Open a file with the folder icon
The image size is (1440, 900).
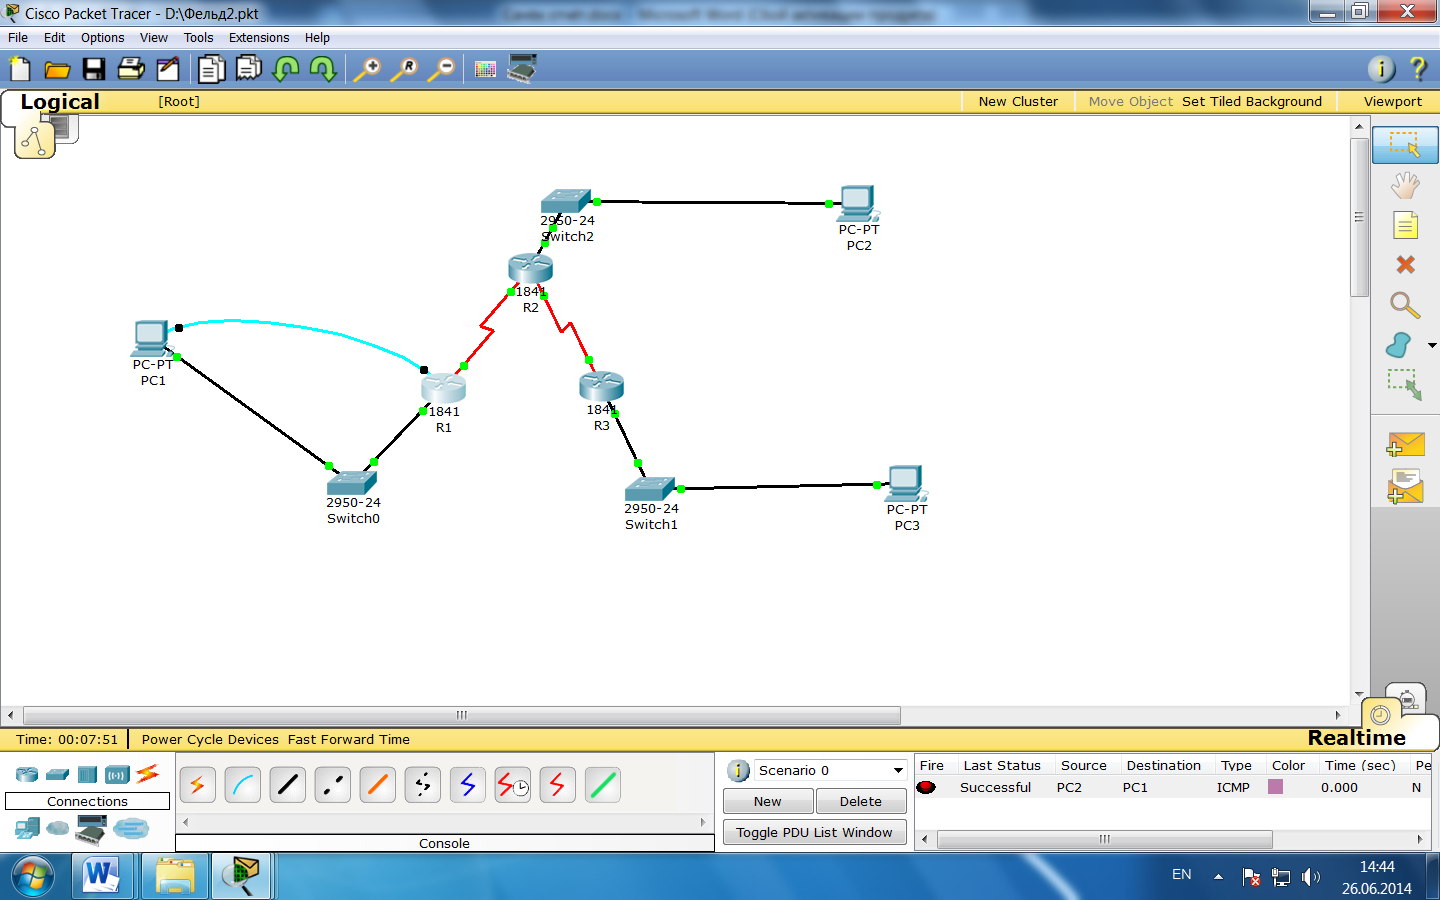57,69
